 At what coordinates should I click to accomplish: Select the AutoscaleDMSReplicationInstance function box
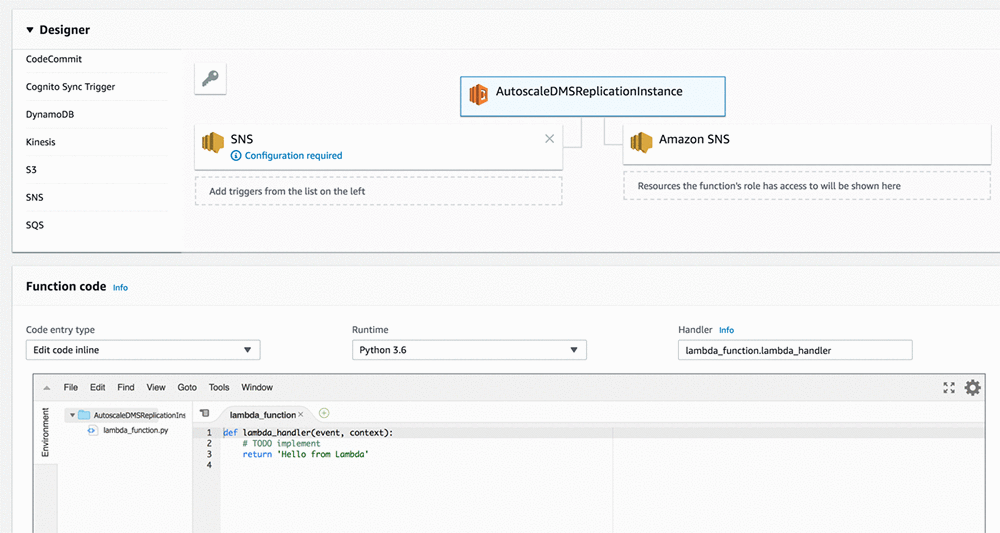coord(592,96)
